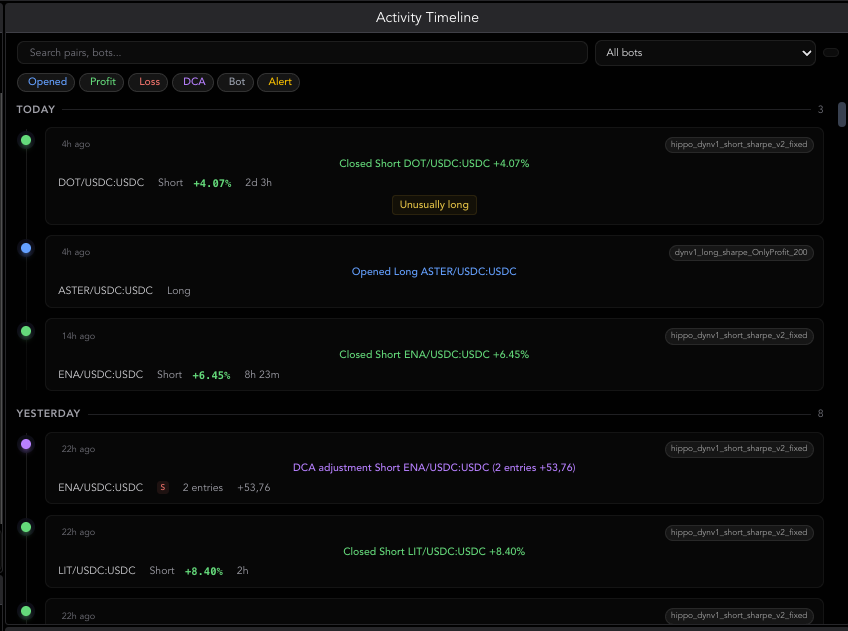Click the count 8 beside YESTERDAY
Image resolution: width=848 pixels, height=631 pixels.
[820, 414]
